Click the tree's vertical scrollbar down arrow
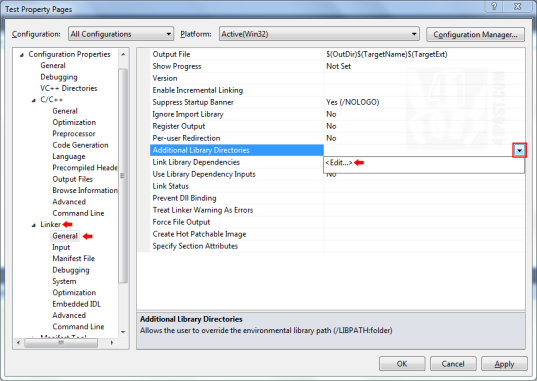Image resolution: width=537 pixels, height=381 pixels. click(x=123, y=332)
